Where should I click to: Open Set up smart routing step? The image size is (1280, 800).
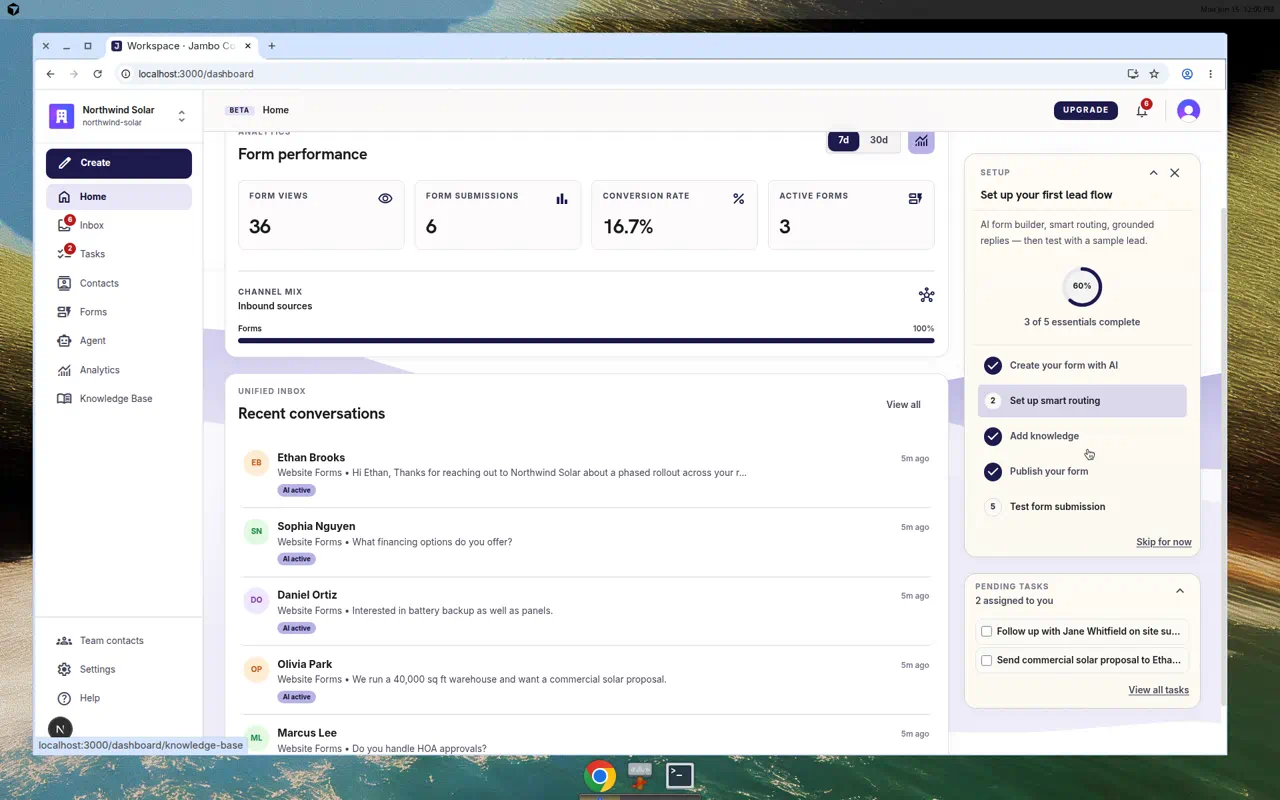1082,401
